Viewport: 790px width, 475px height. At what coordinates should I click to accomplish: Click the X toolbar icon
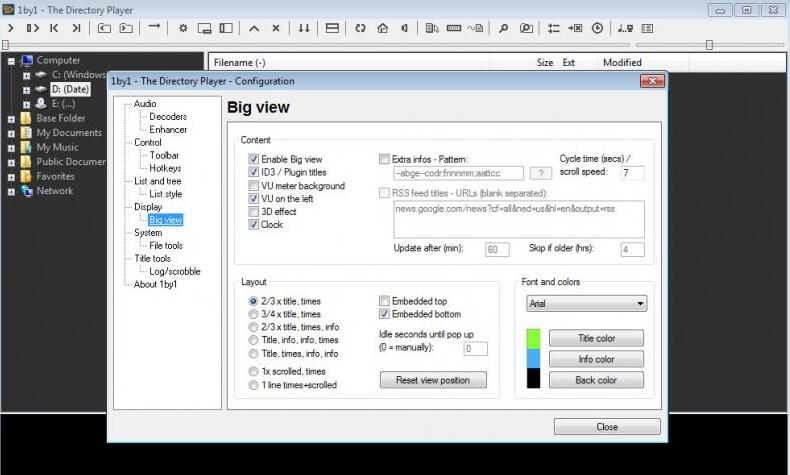pos(276,28)
